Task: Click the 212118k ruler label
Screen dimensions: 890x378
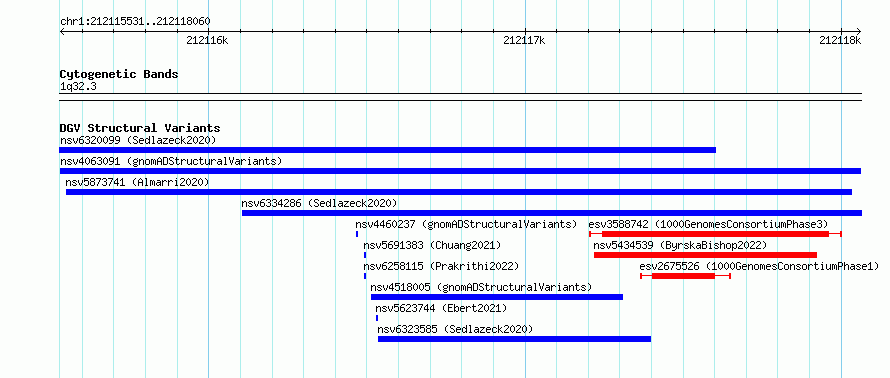Action: tap(840, 40)
